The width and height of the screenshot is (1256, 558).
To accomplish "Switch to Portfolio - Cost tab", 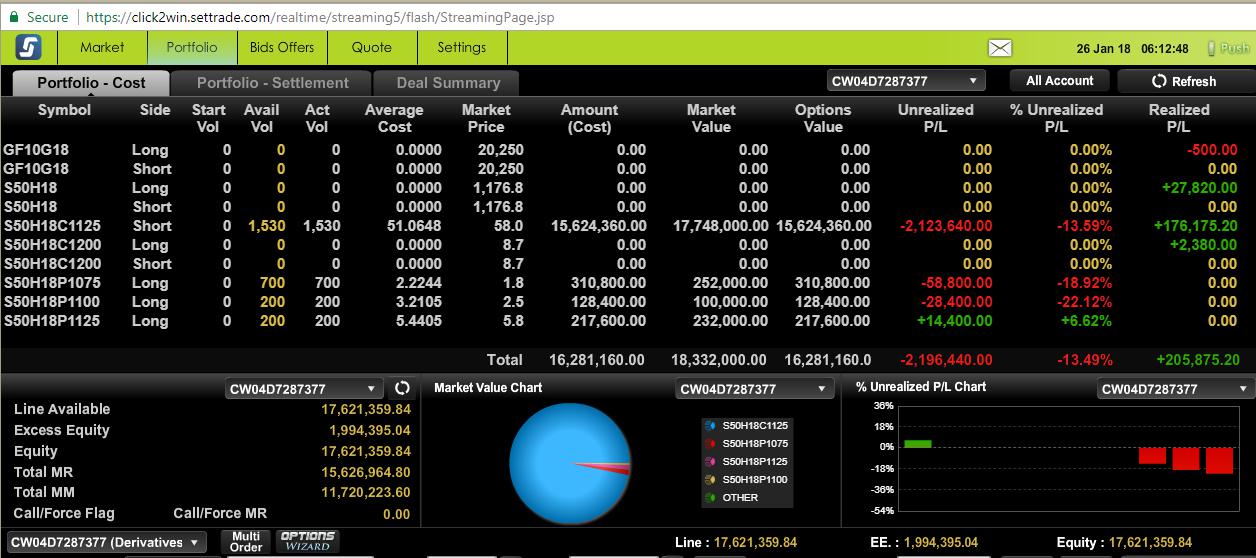I will coord(90,83).
